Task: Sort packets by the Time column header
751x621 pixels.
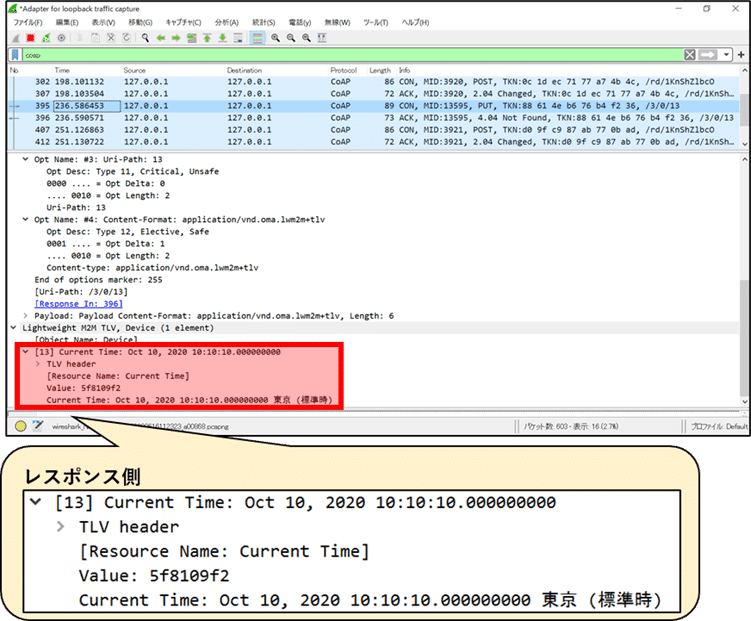Action: tap(62, 70)
